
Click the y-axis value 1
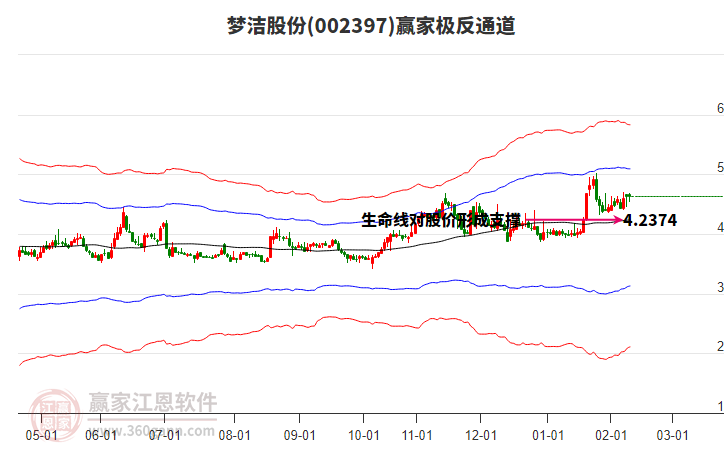click(x=720, y=406)
